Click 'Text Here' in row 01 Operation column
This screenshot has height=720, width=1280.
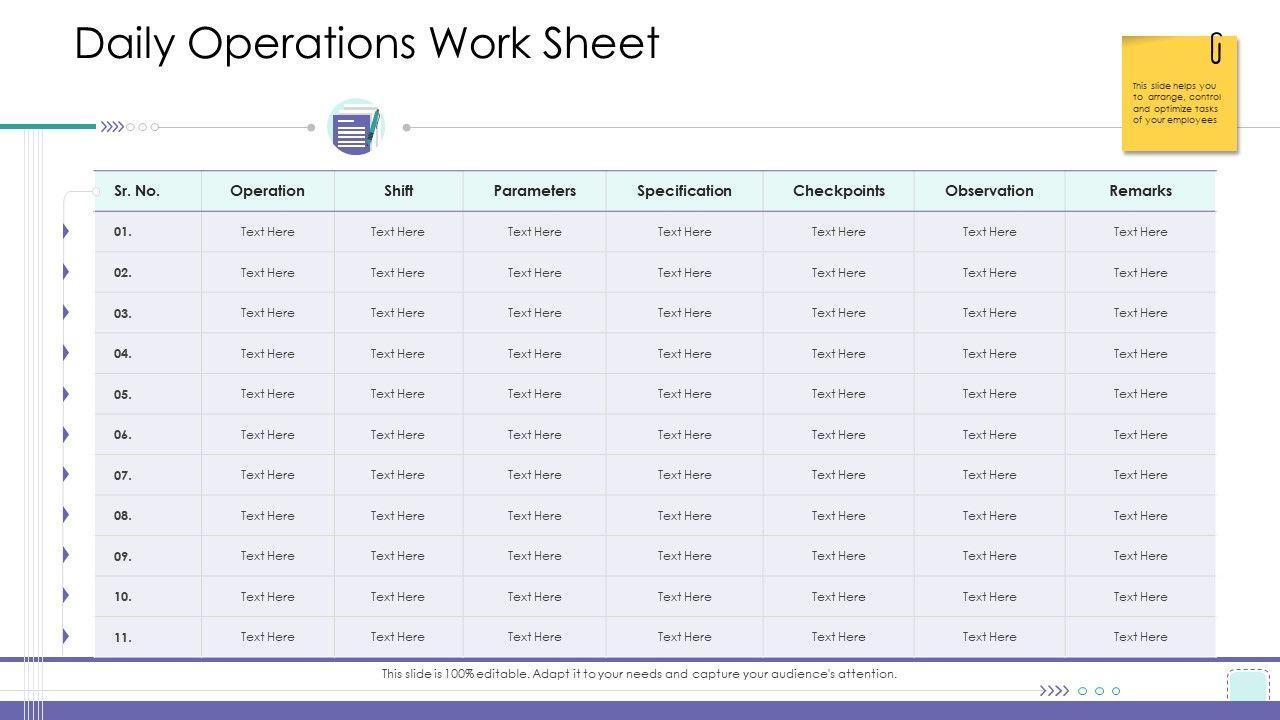[x=267, y=232]
